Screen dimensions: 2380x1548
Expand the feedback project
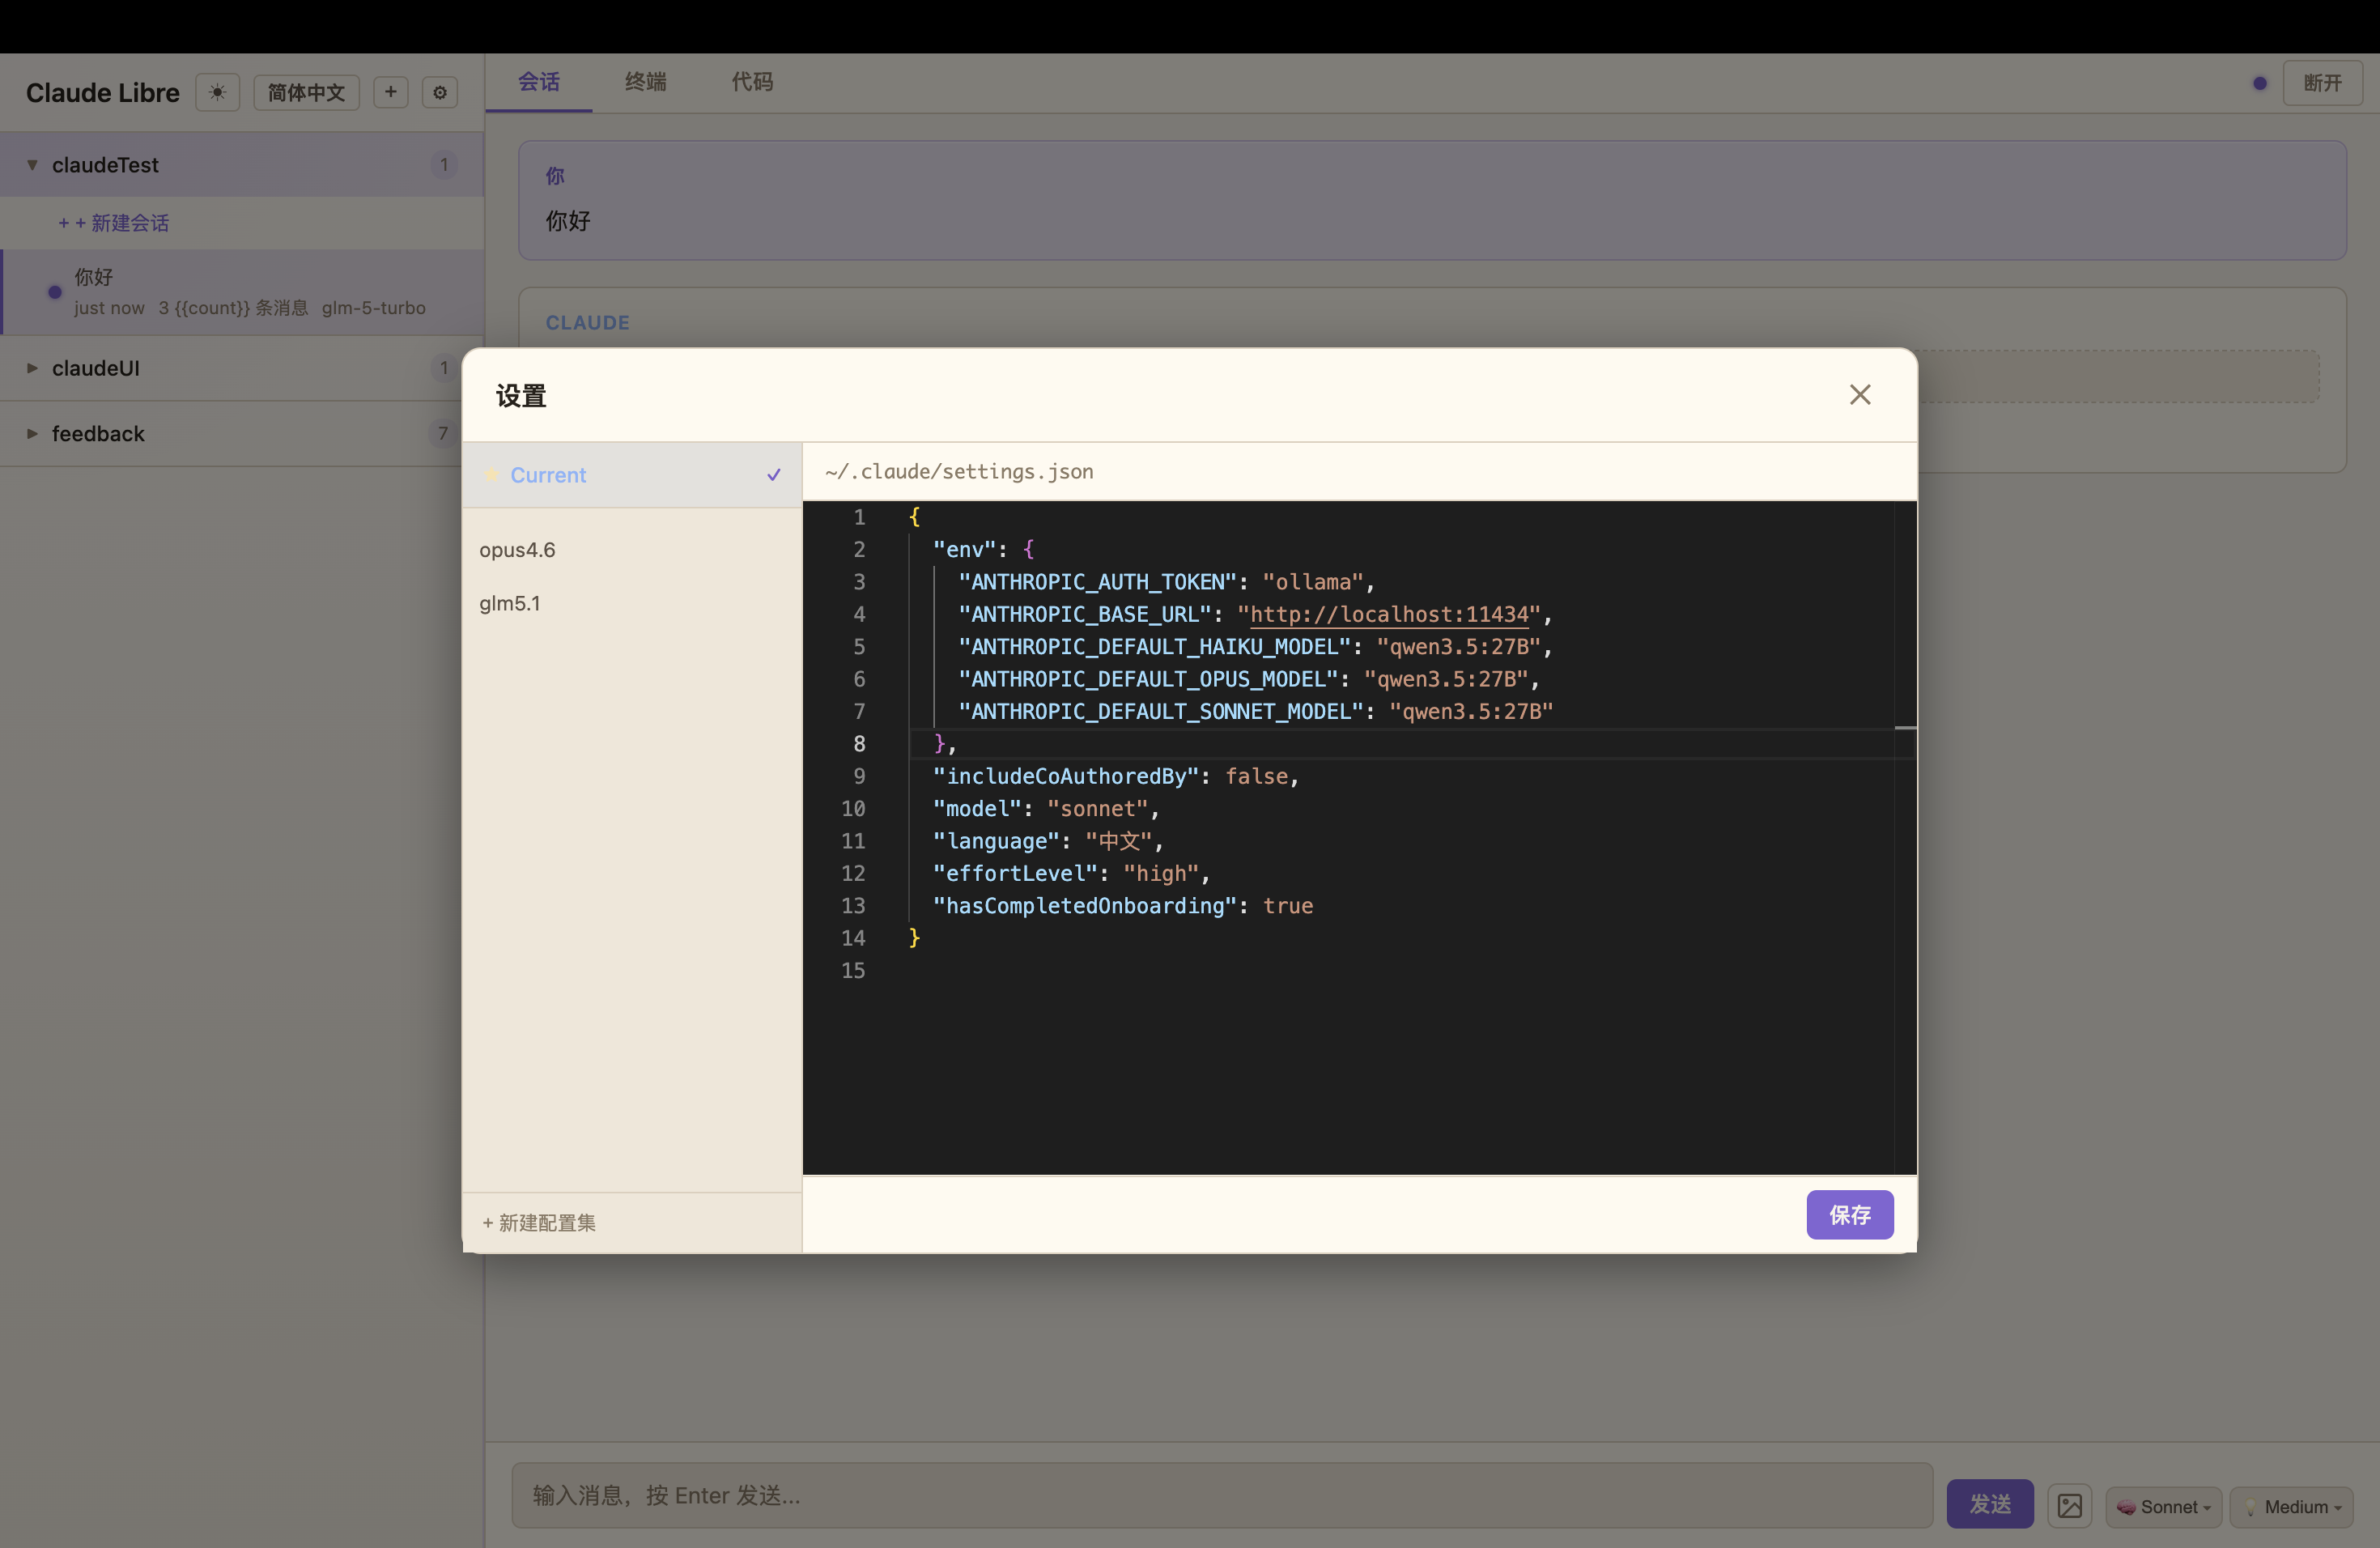coord(32,433)
